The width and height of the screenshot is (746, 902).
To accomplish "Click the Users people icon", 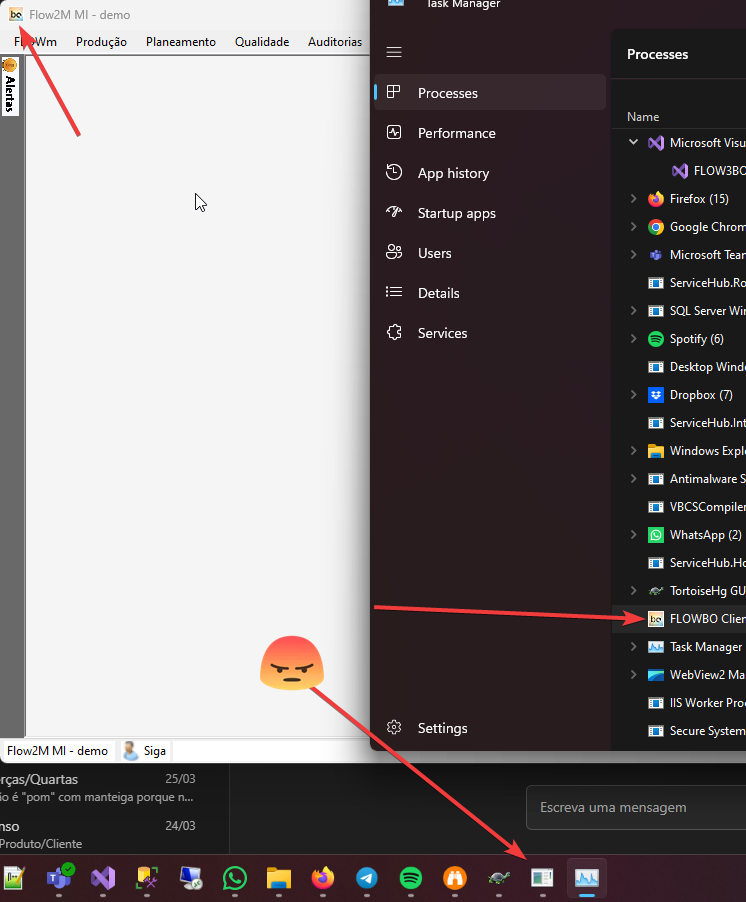I will point(394,252).
